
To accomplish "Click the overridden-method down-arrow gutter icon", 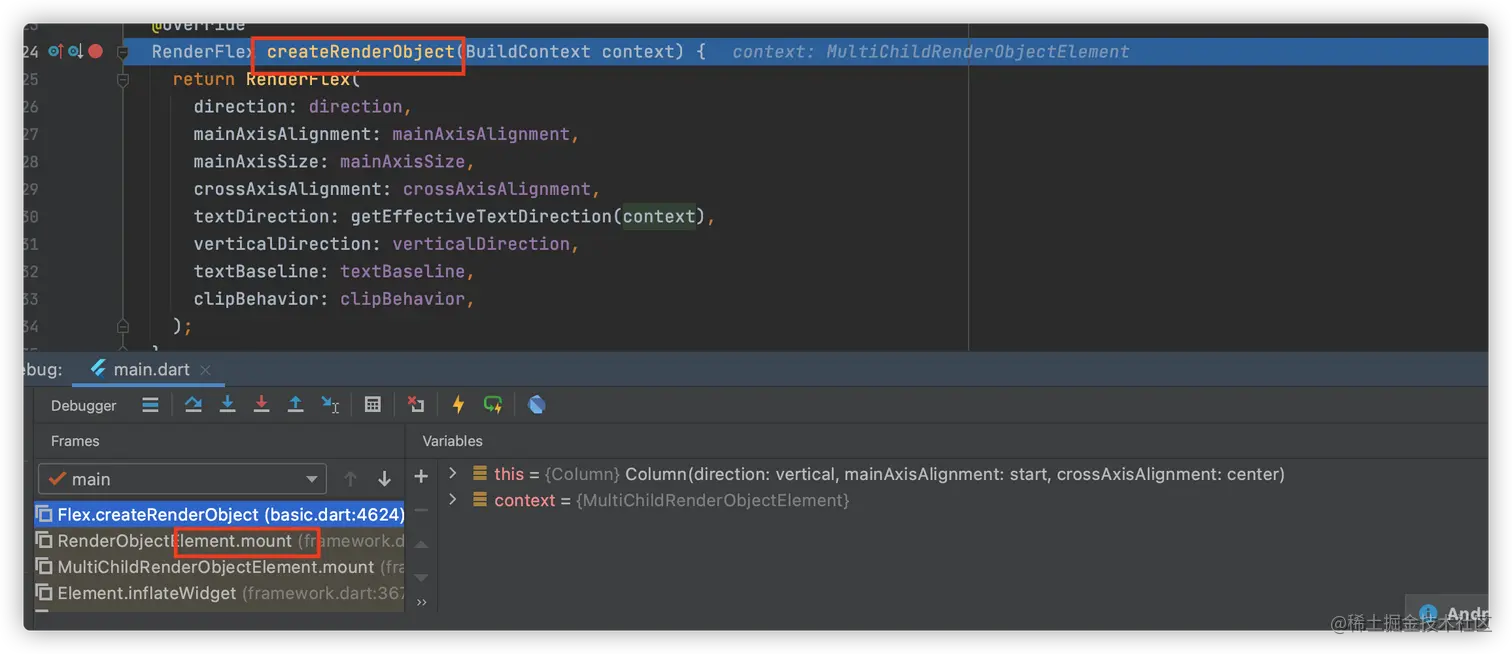I will [x=75, y=51].
